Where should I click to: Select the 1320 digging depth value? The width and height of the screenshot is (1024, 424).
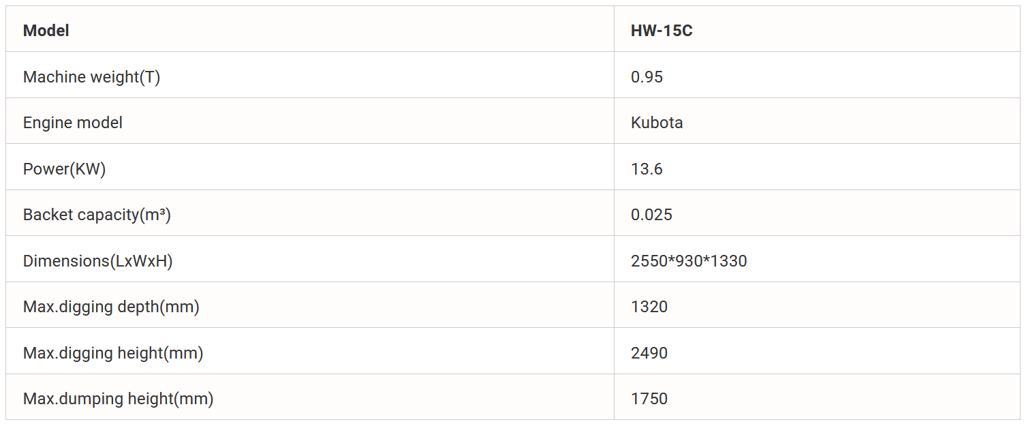tap(649, 307)
